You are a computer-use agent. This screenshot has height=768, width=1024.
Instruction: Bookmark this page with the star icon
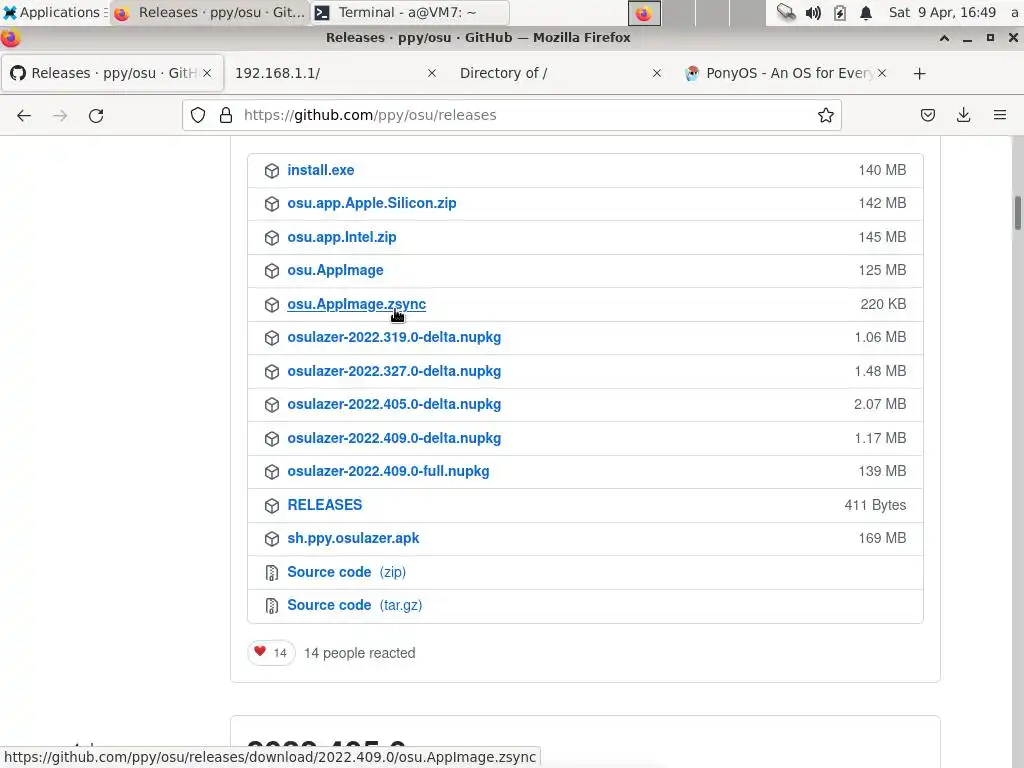click(x=825, y=115)
